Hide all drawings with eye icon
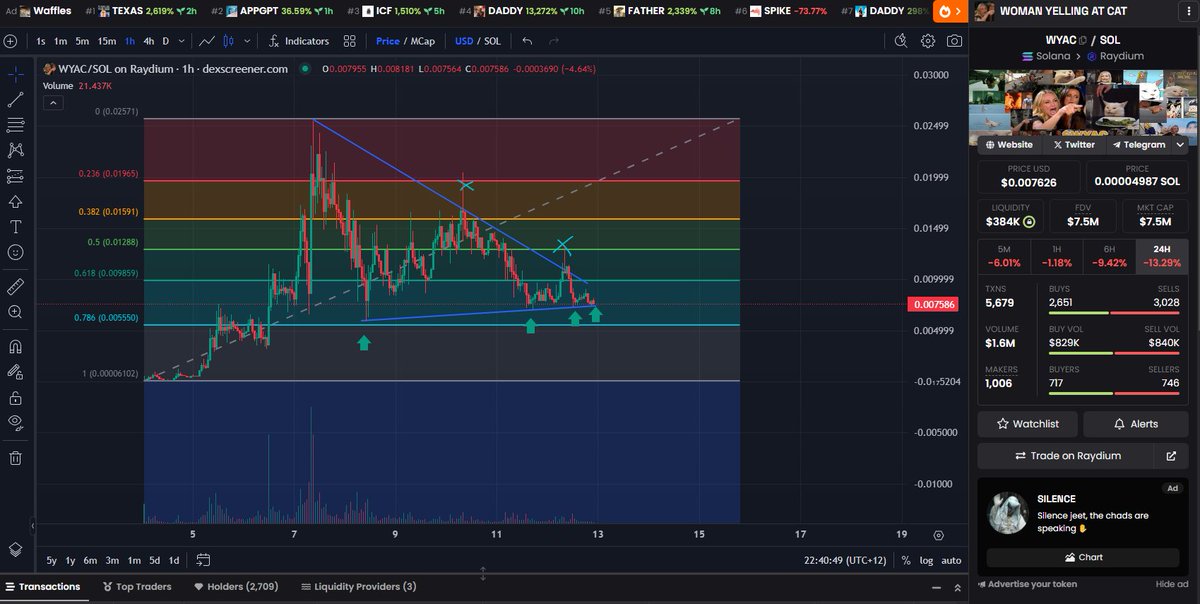 click(x=16, y=422)
